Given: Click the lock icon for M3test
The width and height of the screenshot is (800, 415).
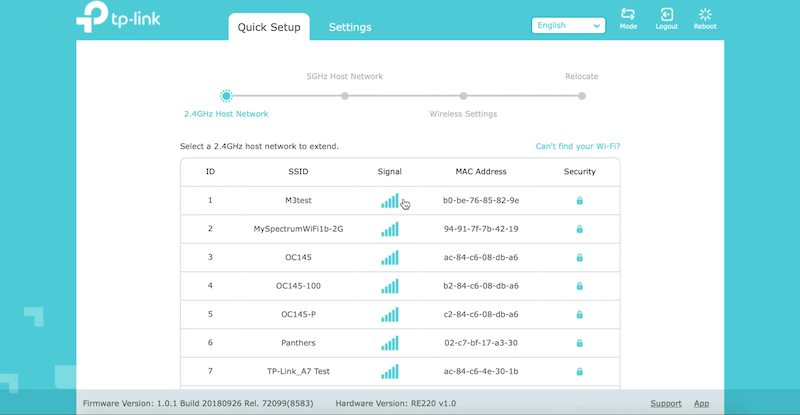Looking at the screenshot, I should click(579, 201).
